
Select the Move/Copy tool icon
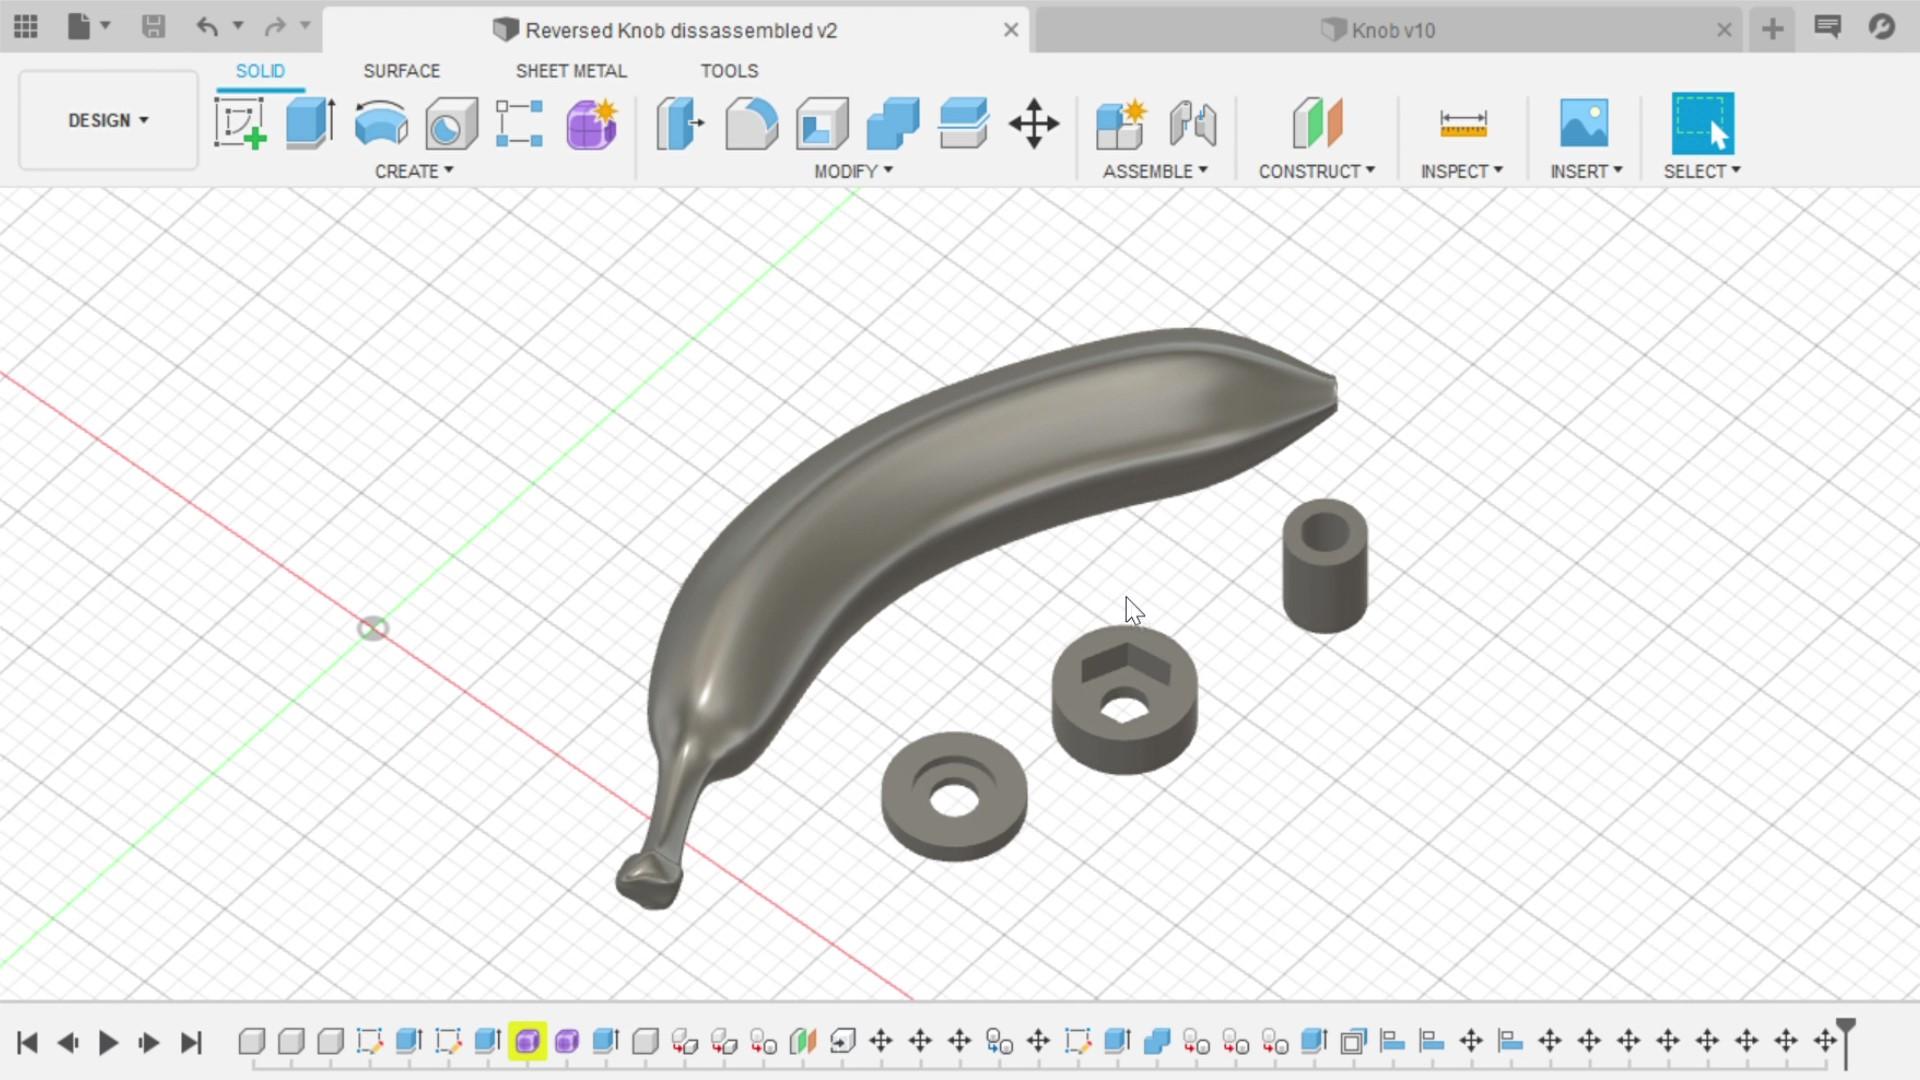point(1033,123)
